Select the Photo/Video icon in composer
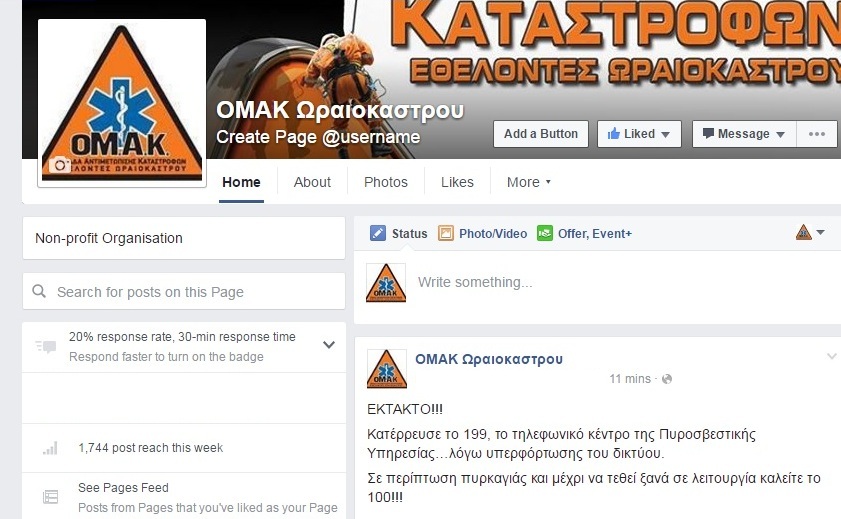The height and width of the screenshot is (519, 841). (446, 233)
